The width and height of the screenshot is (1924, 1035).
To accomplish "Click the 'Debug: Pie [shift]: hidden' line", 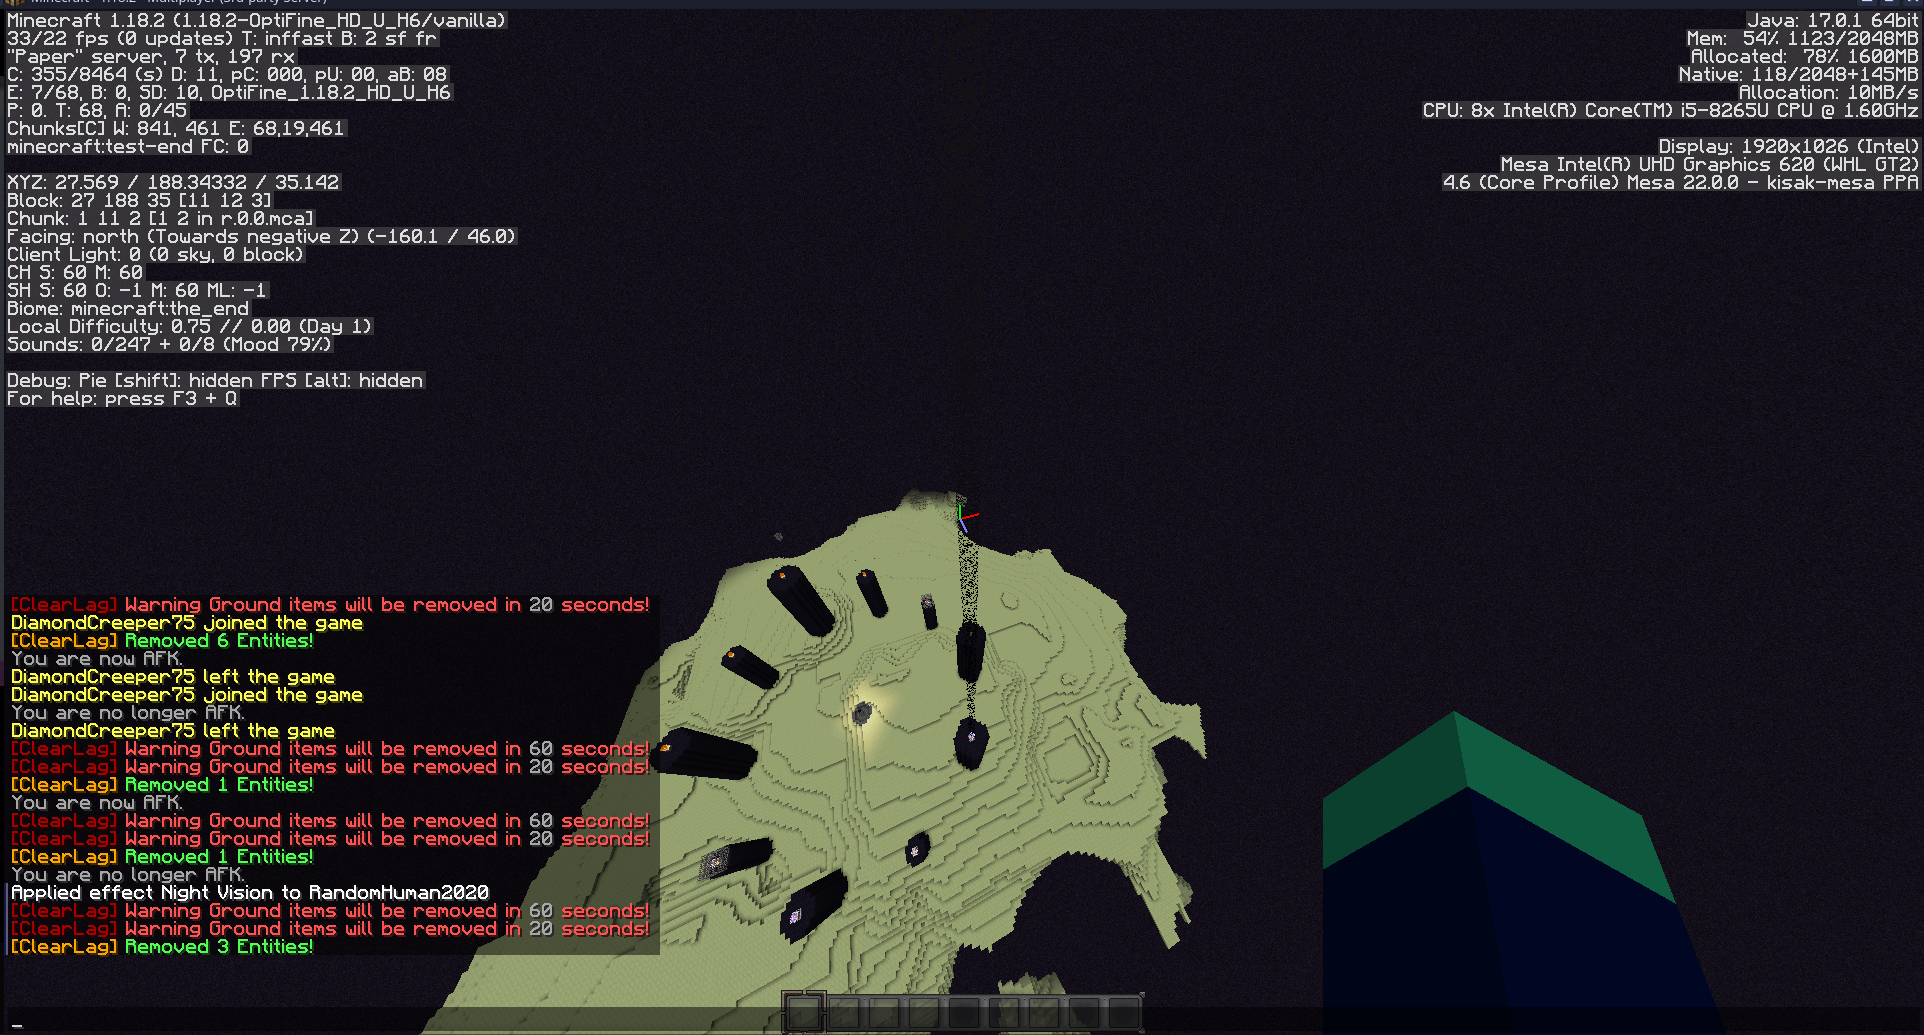I will [215, 380].
